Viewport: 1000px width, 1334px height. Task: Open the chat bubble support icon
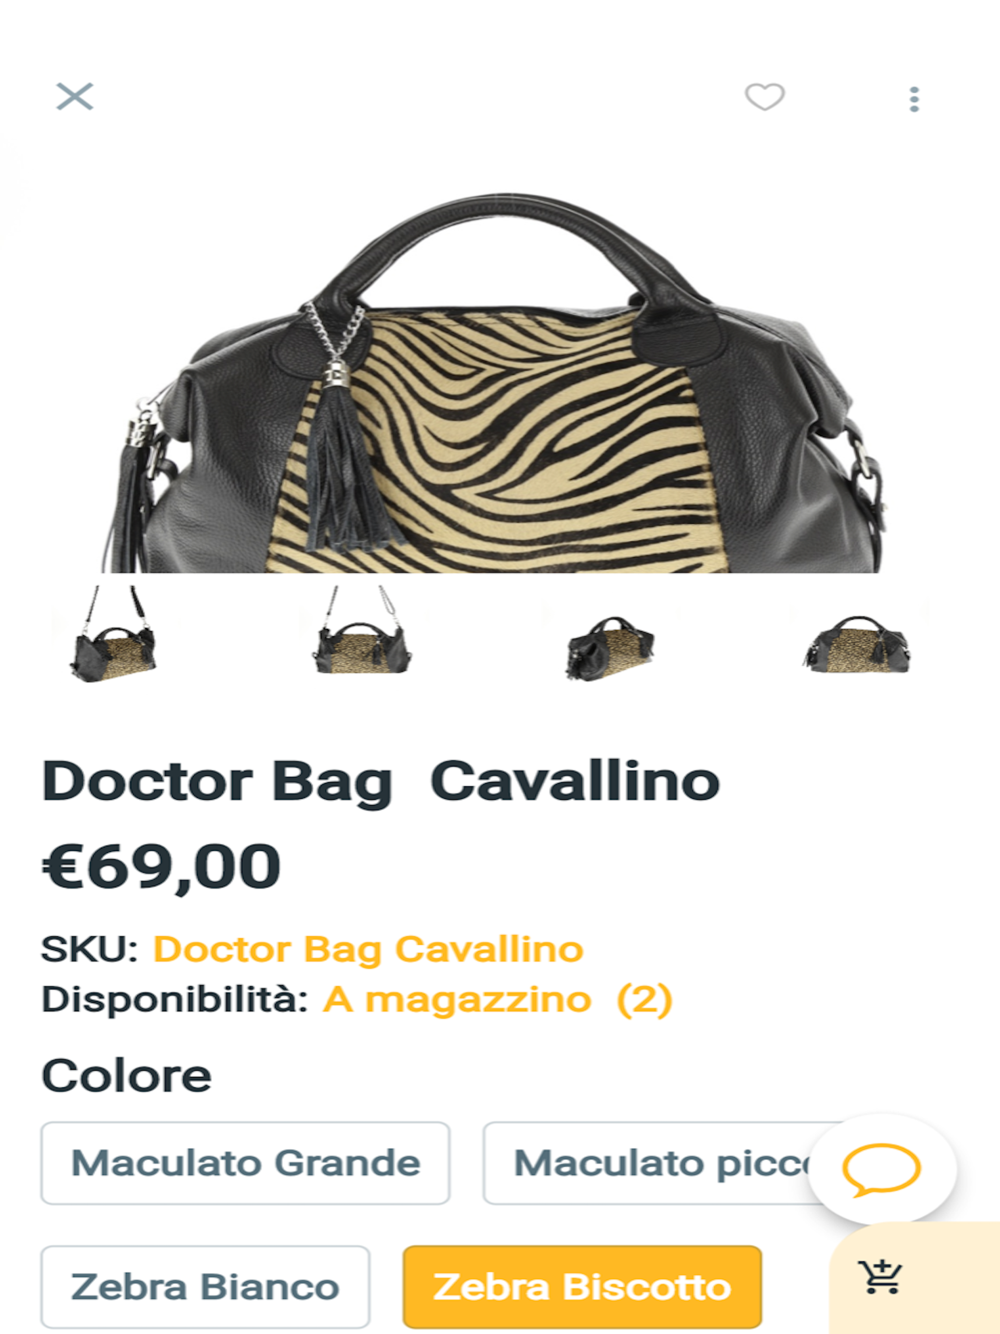(882, 1169)
